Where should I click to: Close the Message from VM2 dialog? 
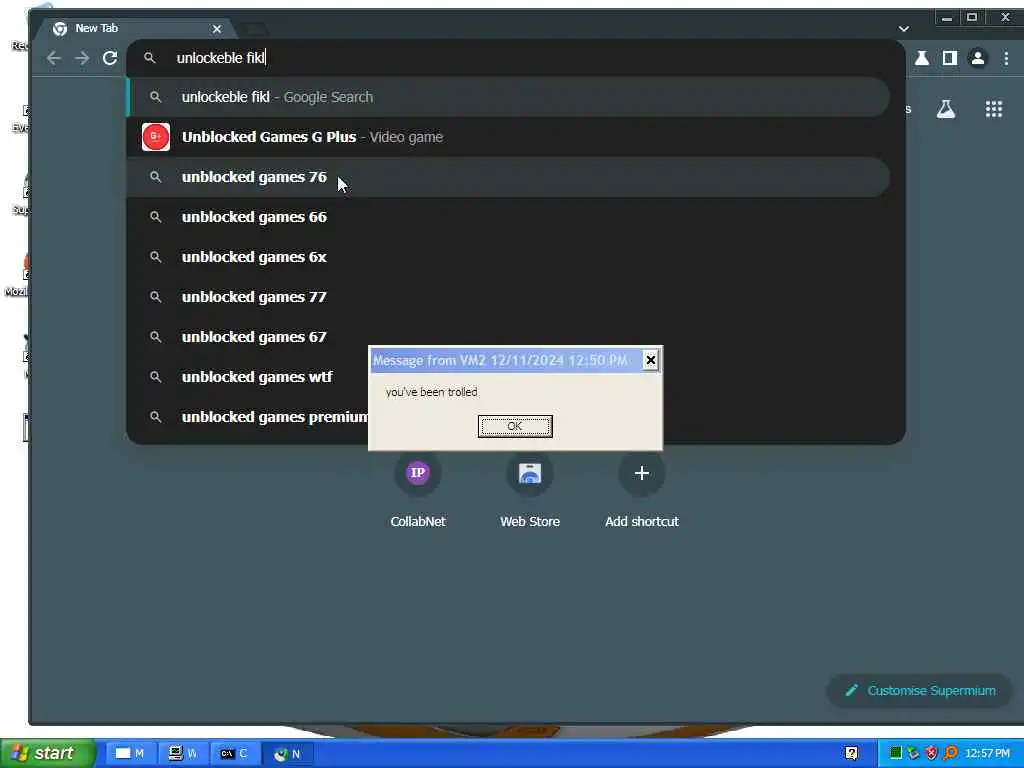tap(650, 360)
